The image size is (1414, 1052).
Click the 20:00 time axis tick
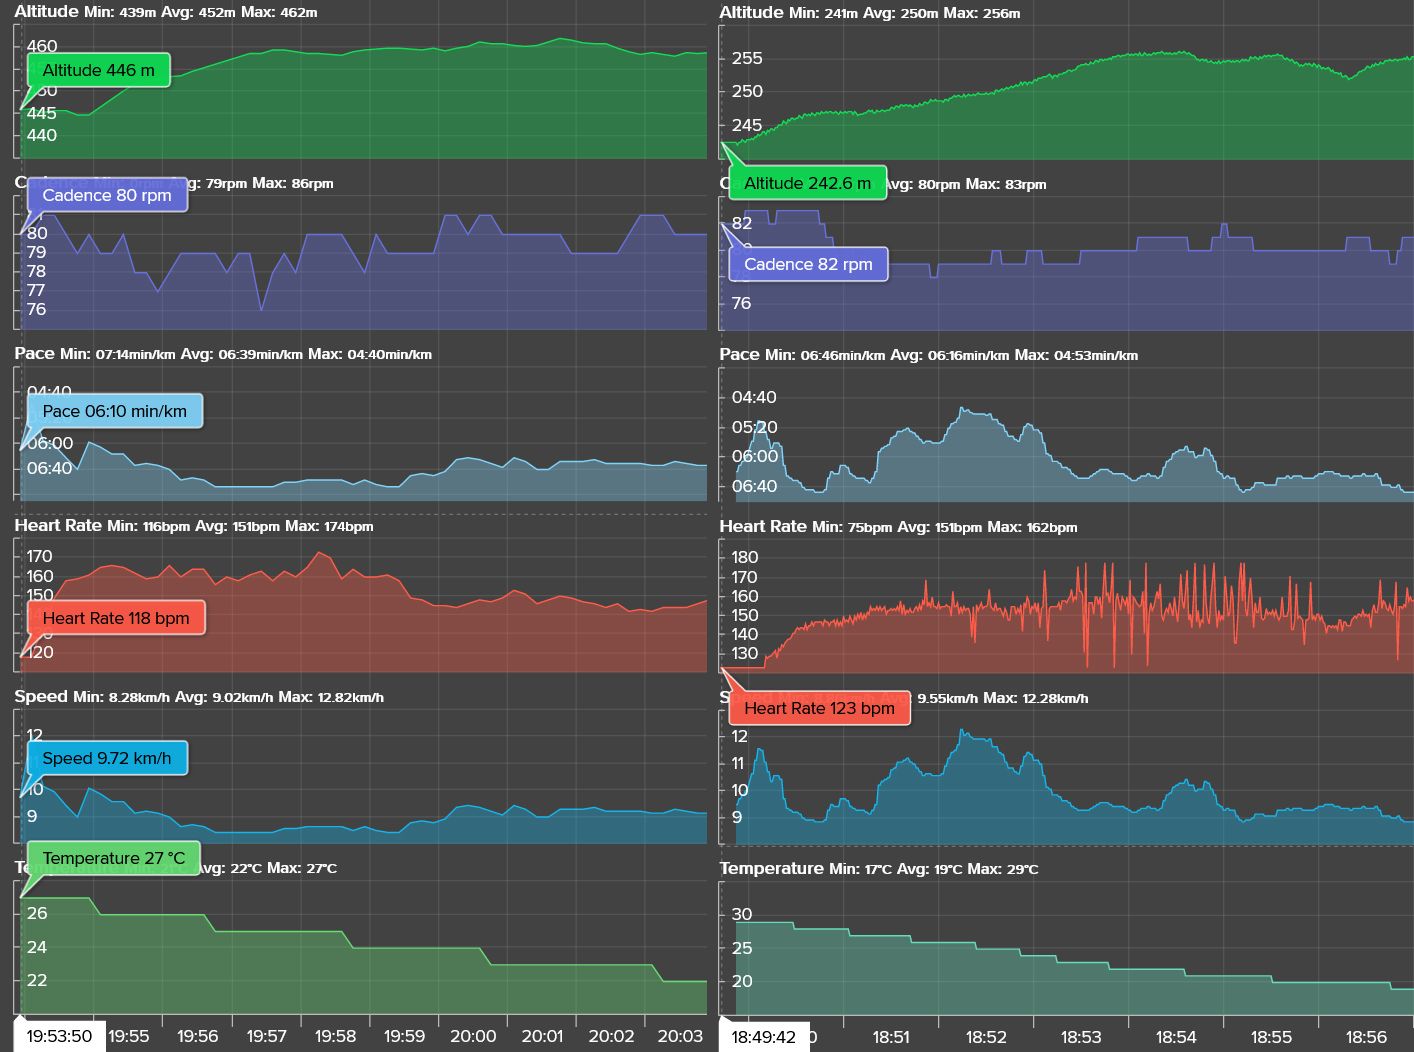click(473, 1036)
